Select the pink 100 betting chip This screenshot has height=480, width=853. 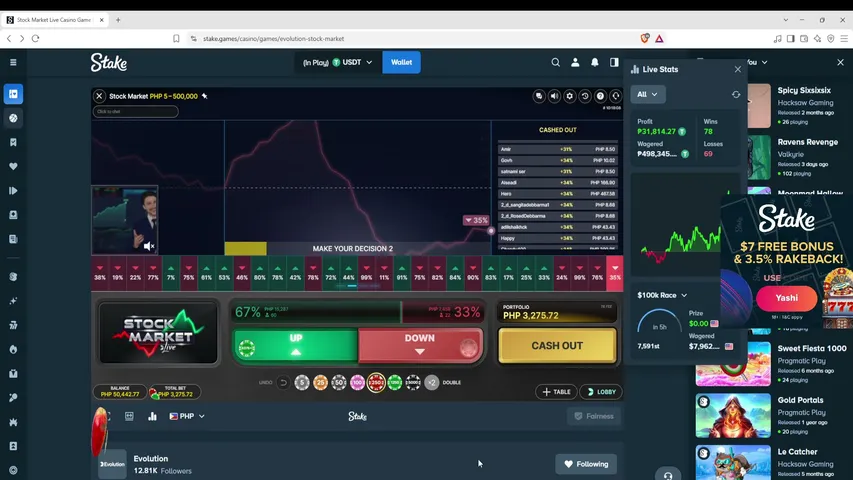coord(357,383)
